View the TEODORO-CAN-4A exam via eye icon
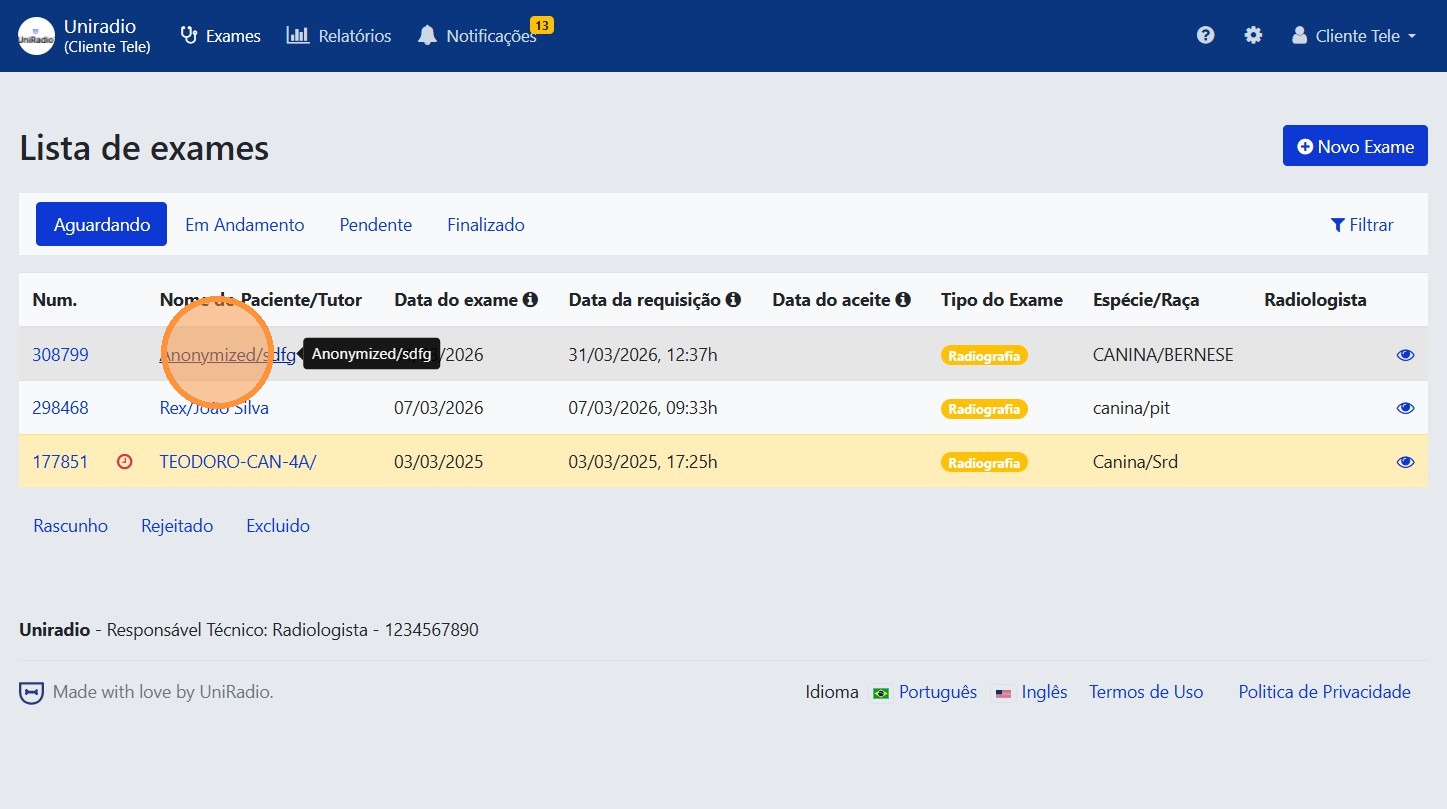The image size is (1447, 809). pyautogui.click(x=1405, y=462)
